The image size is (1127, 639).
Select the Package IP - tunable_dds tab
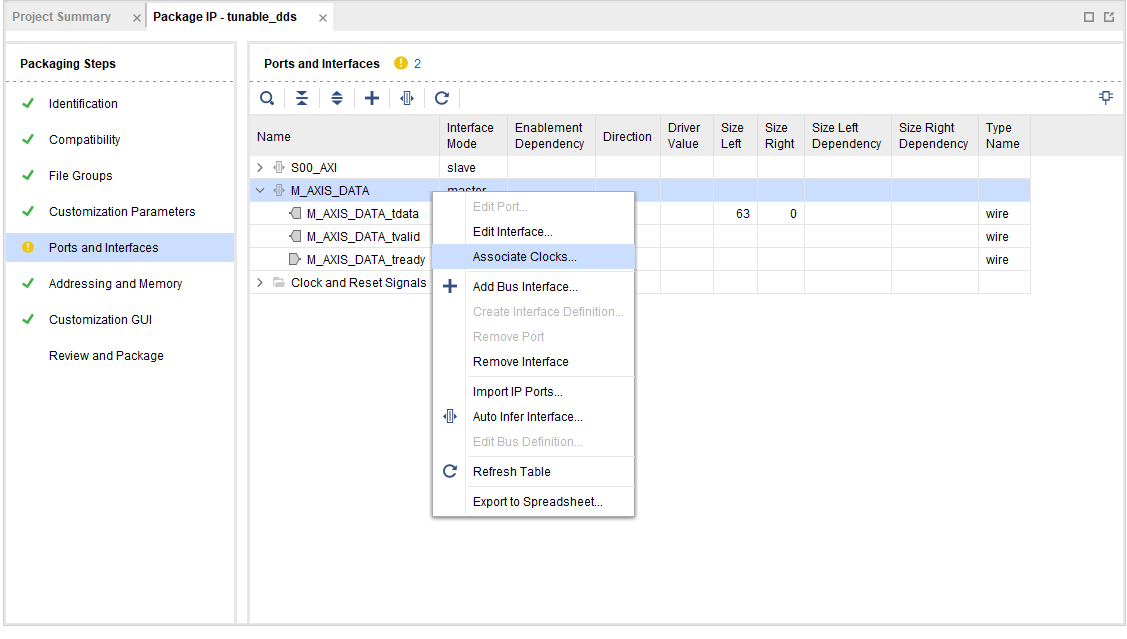(225, 17)
